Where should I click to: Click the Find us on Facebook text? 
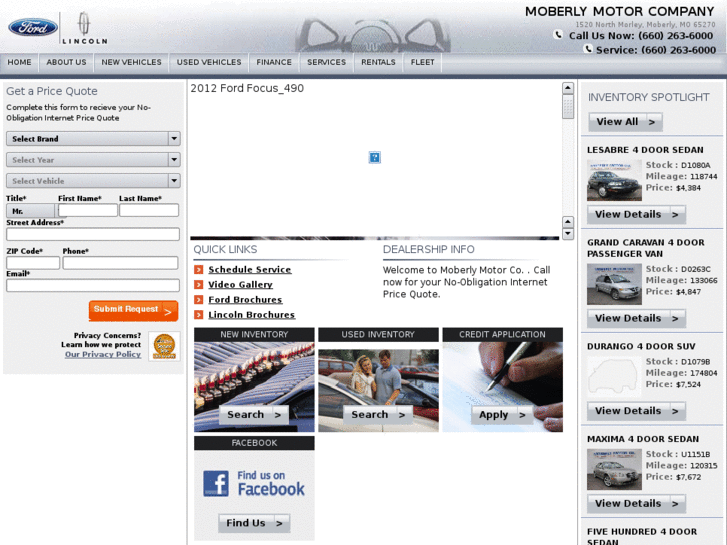pos(271,483)
